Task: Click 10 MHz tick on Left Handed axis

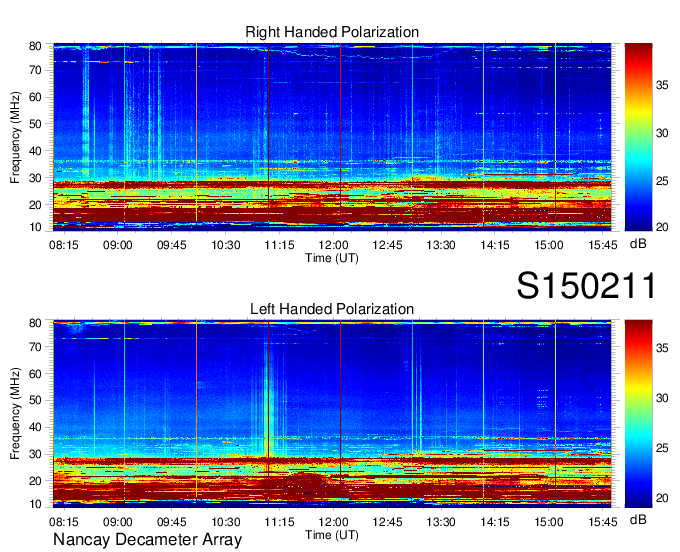Action: [35, 504]
